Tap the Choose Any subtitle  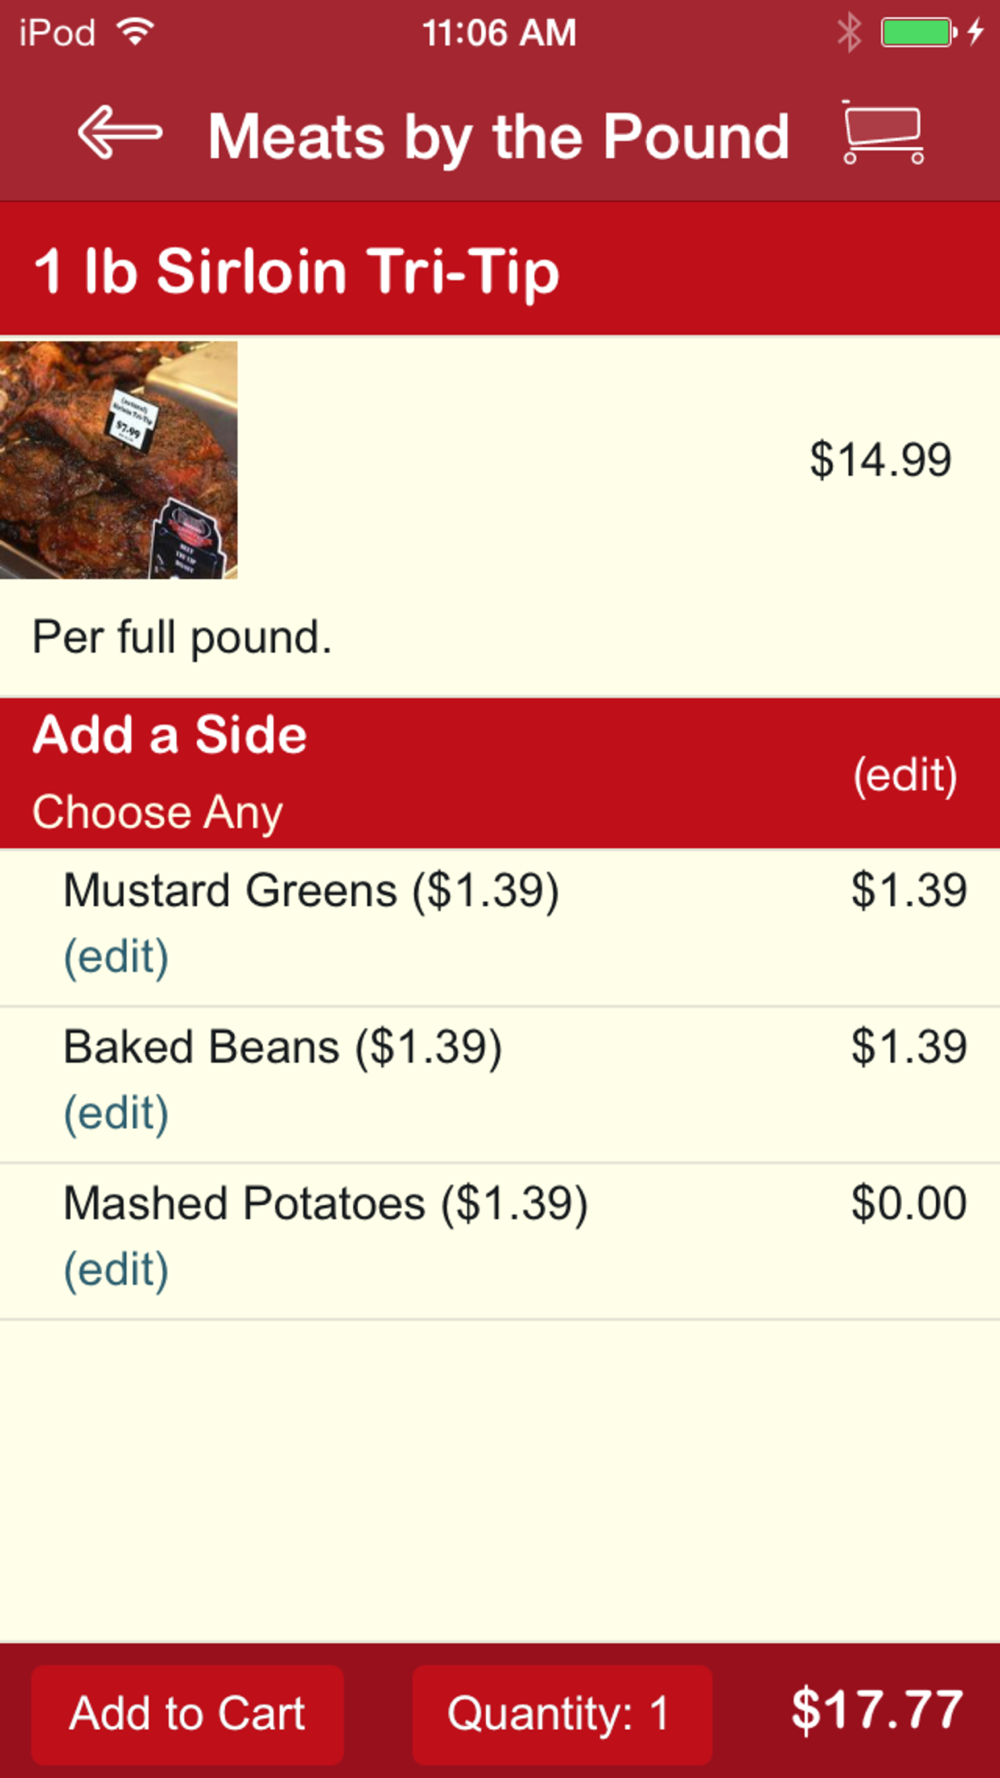click(157, 812)
